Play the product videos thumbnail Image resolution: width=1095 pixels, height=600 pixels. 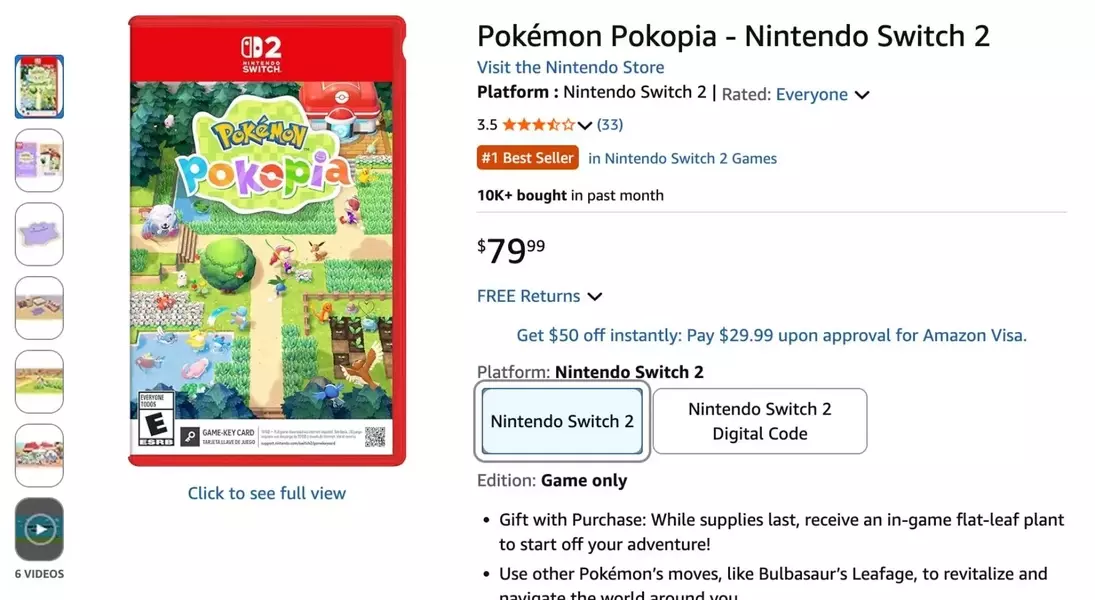coord(39,528)
